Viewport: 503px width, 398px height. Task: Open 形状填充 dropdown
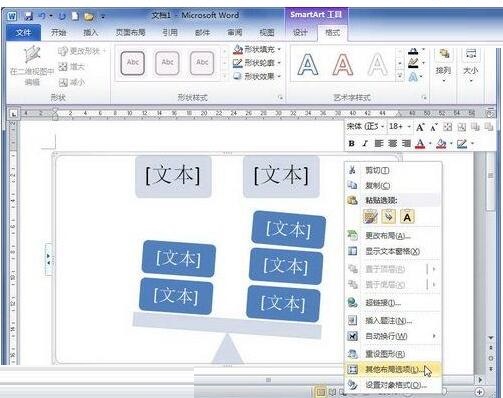(x=257, y=50)
